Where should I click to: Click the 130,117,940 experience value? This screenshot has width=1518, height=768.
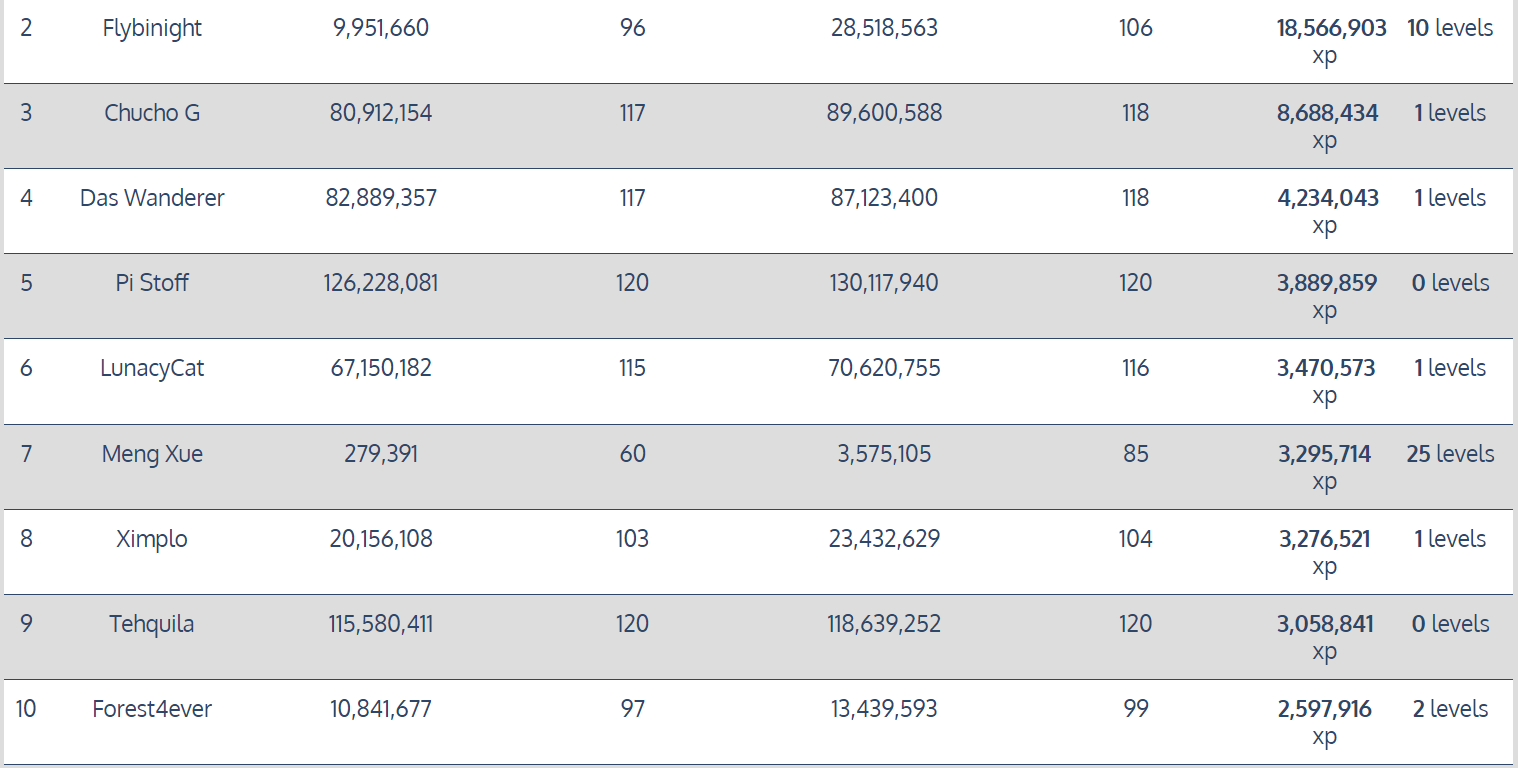point(884,283)
